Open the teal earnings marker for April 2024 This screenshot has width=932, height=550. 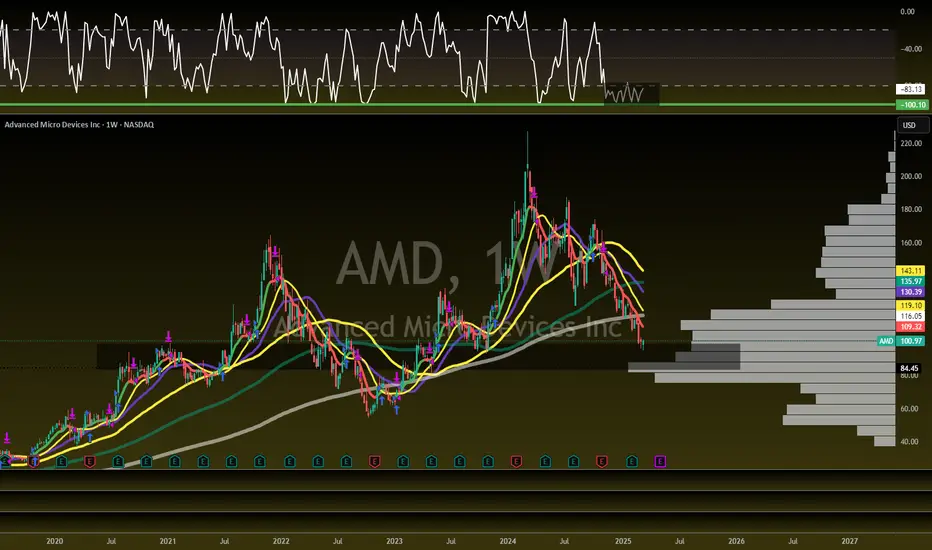[x=545, y=461]
